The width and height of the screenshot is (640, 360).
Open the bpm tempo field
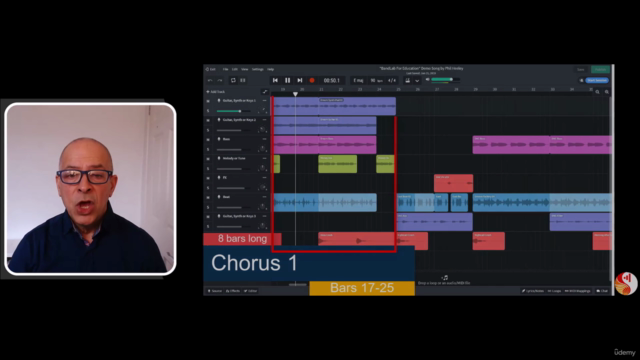click(376, 80)
